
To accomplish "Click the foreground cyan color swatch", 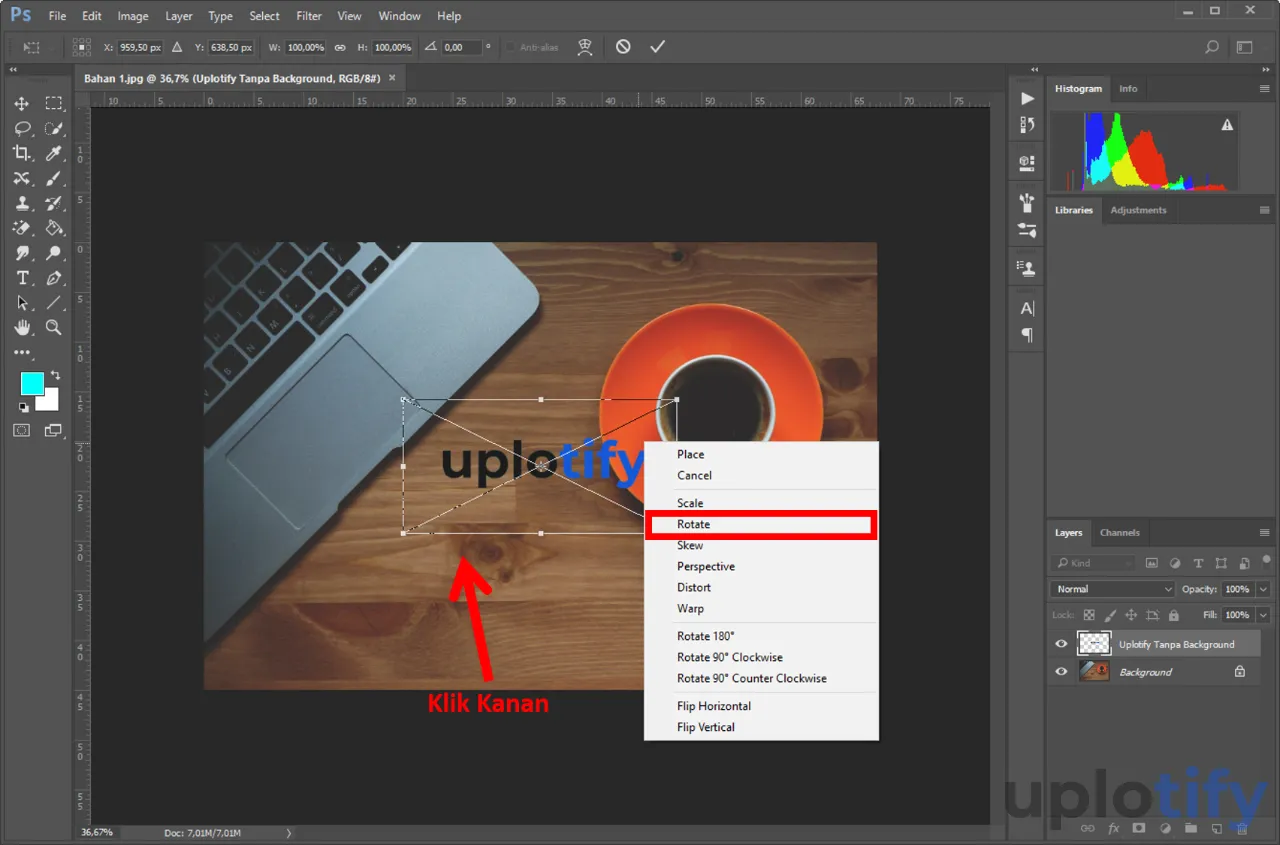I will click(x=32, y=383).
